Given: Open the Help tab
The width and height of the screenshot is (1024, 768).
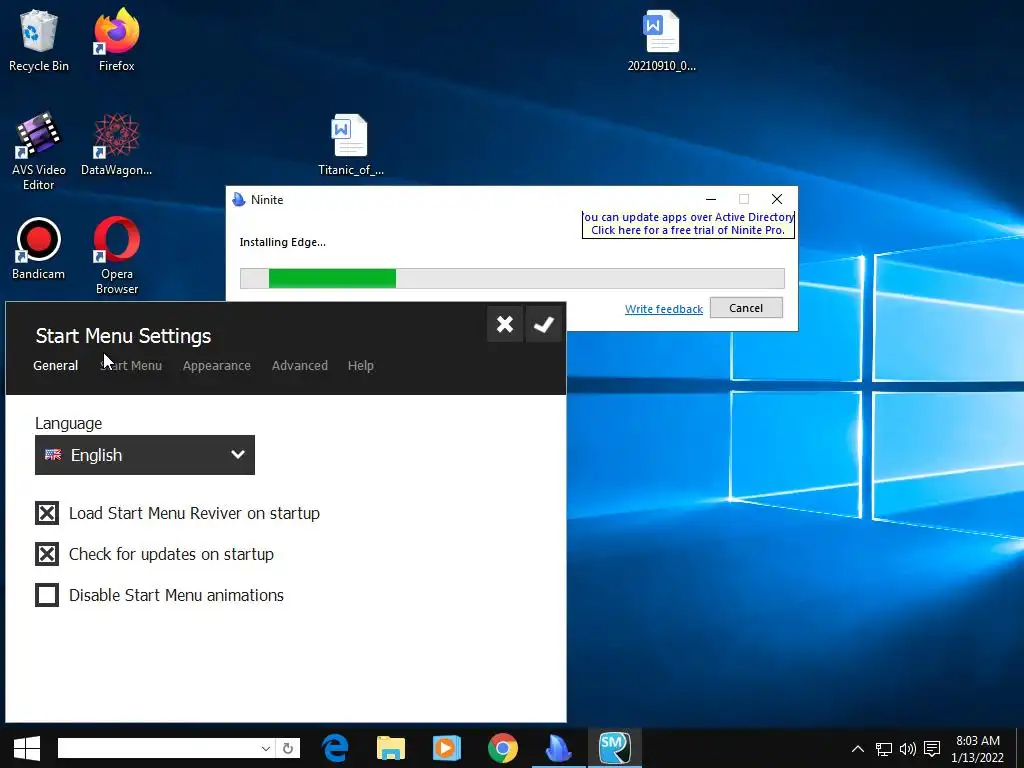Looking at the screenshot, I should tap(360, 366).
